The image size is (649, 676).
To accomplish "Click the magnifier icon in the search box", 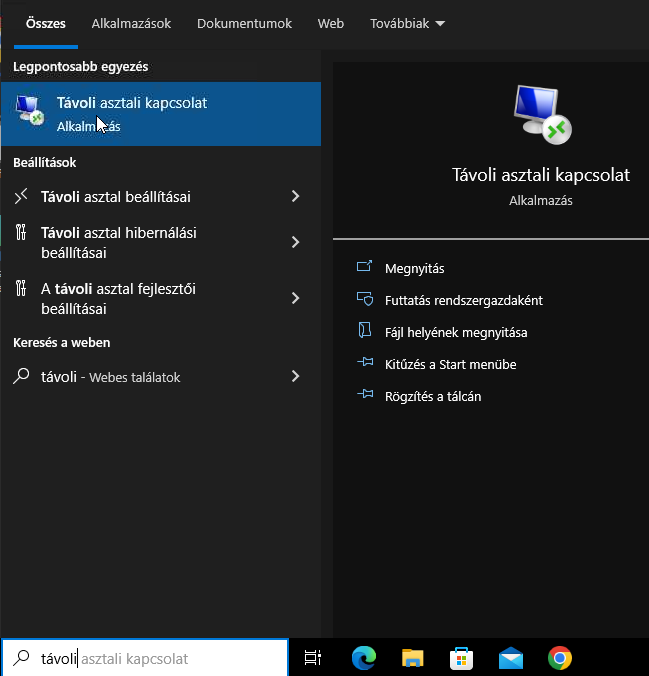I will pos(21,658).
